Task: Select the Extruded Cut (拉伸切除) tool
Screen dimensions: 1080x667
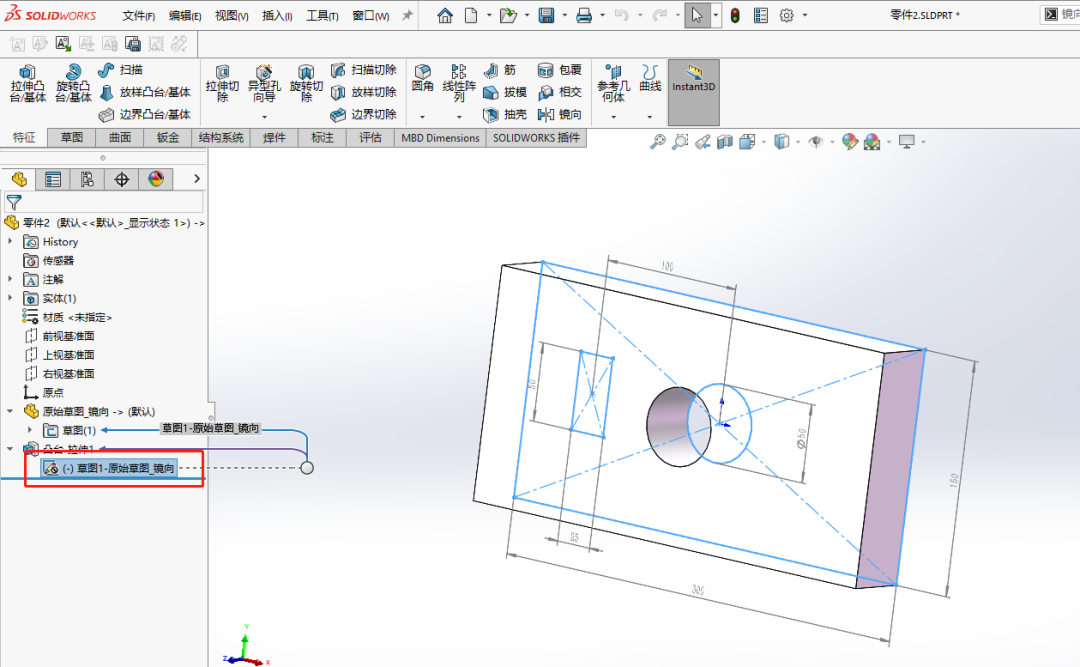Action: pos(222,83)
